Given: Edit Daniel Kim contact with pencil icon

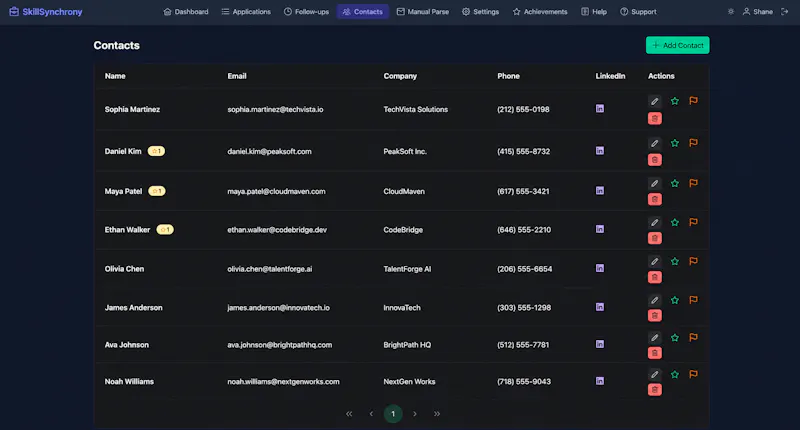Looking at the screenshot, I should pos(655,143).
